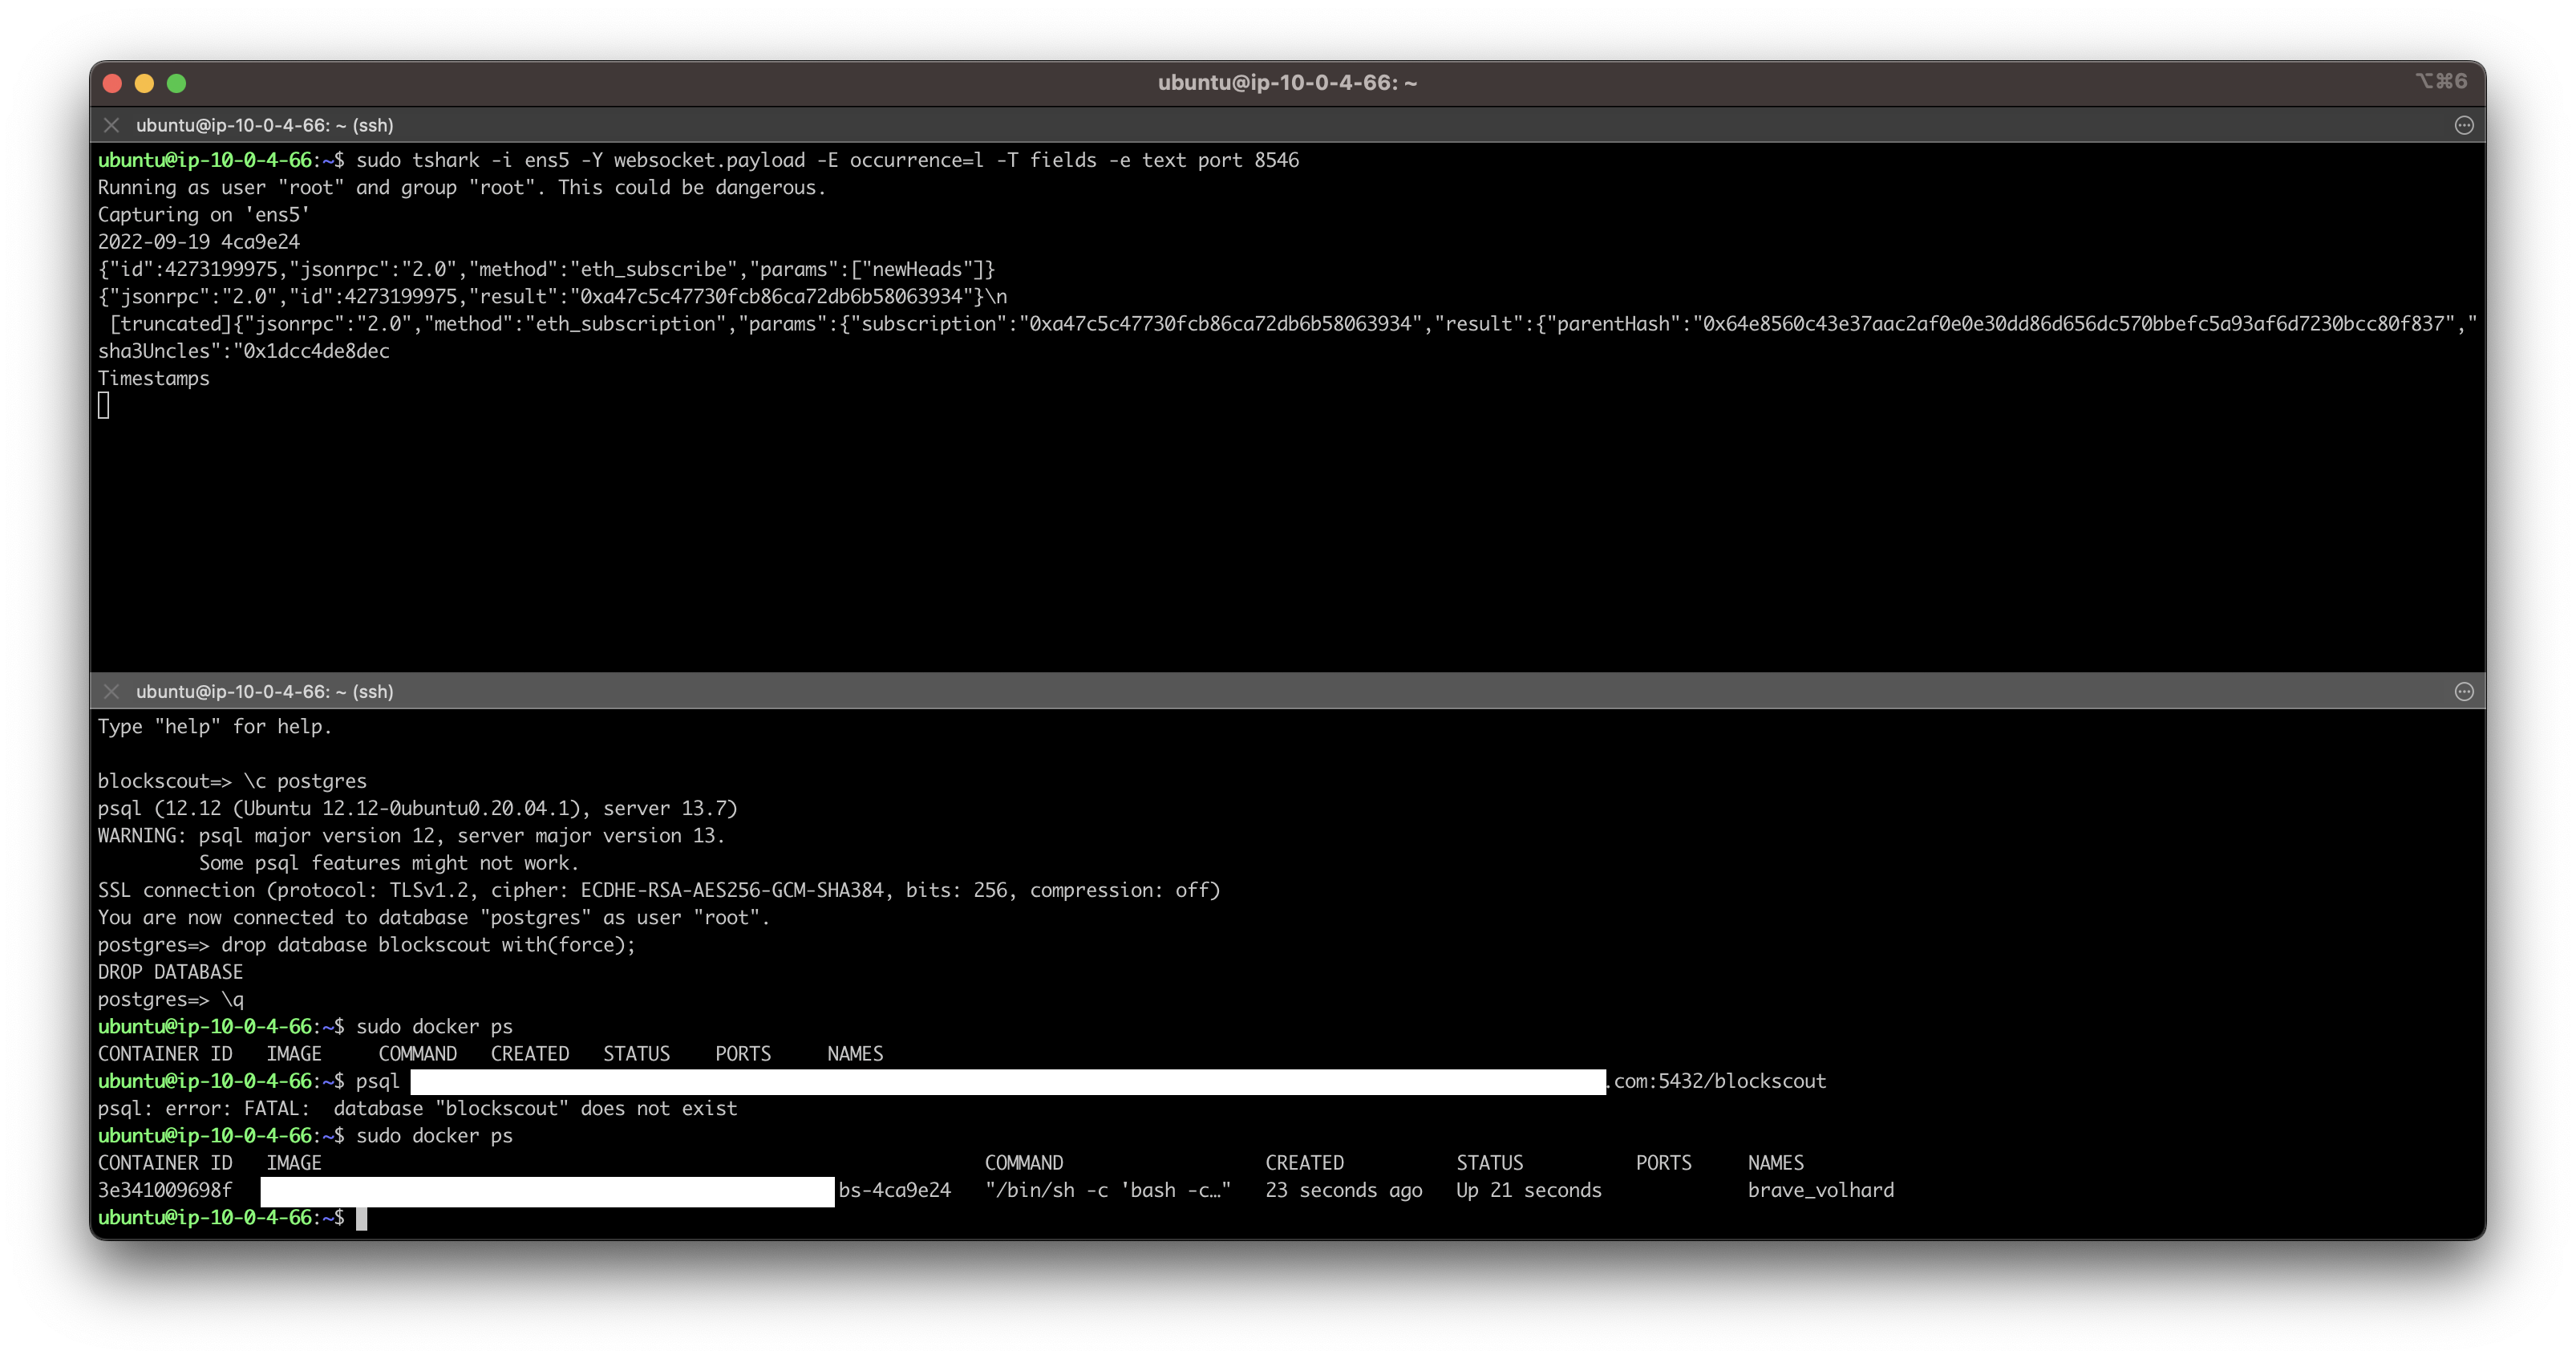Open the bottom pane options menu icon
Image resolution: width=2576 pixels, height=1359 pixels.
[x=2464, y=691]
